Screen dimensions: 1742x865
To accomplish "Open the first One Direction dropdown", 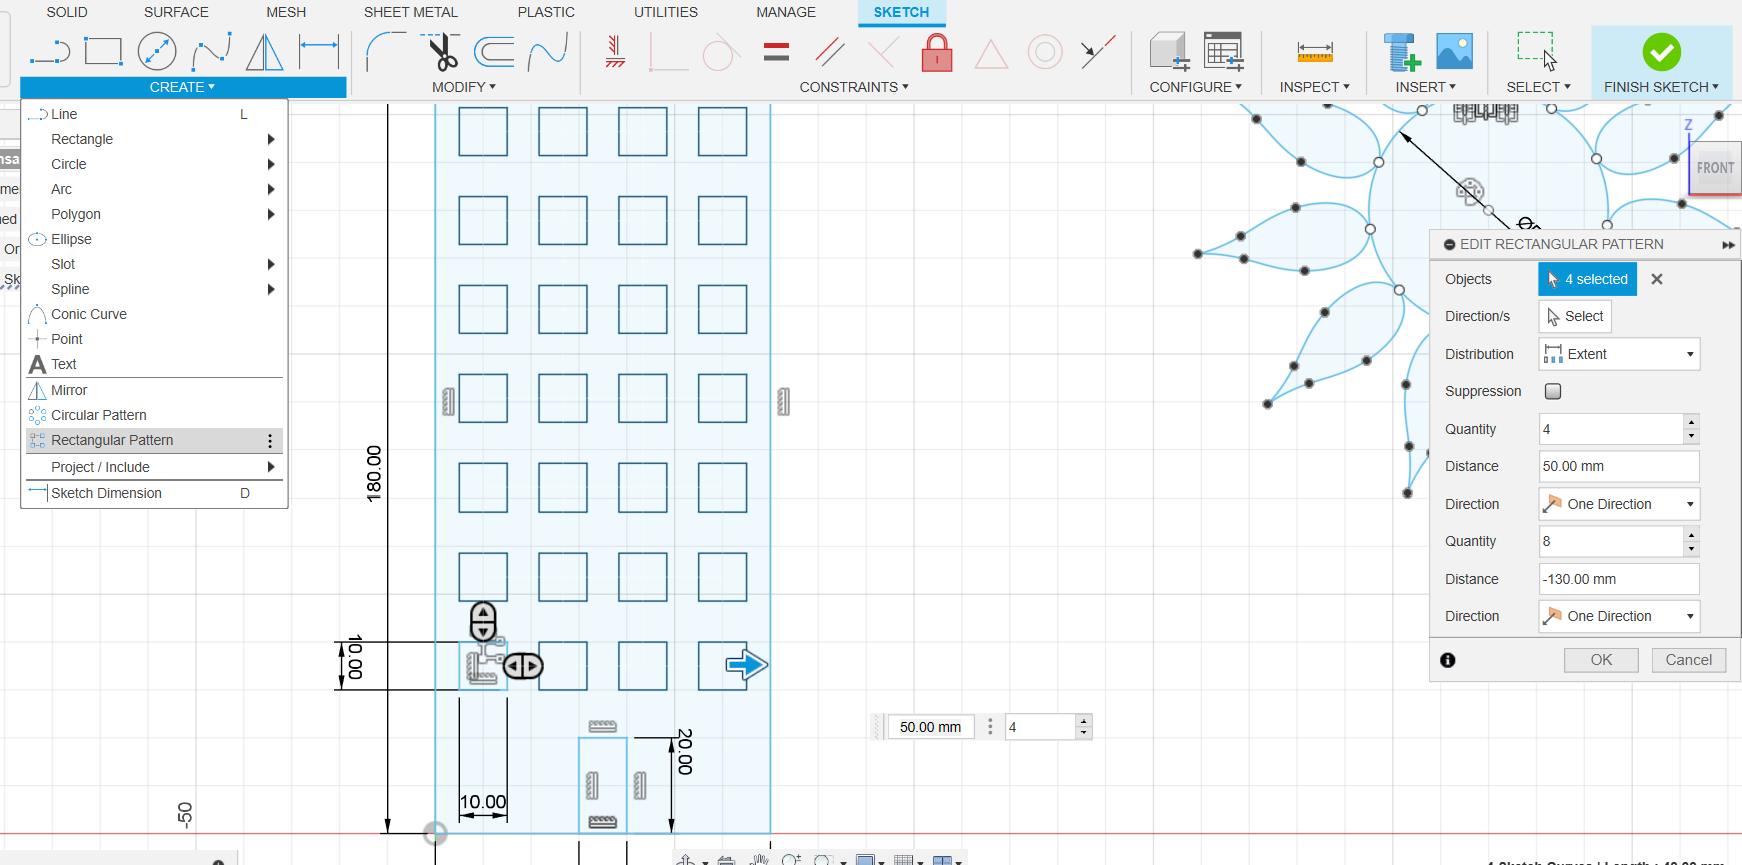I will [x=1619, y=504].
